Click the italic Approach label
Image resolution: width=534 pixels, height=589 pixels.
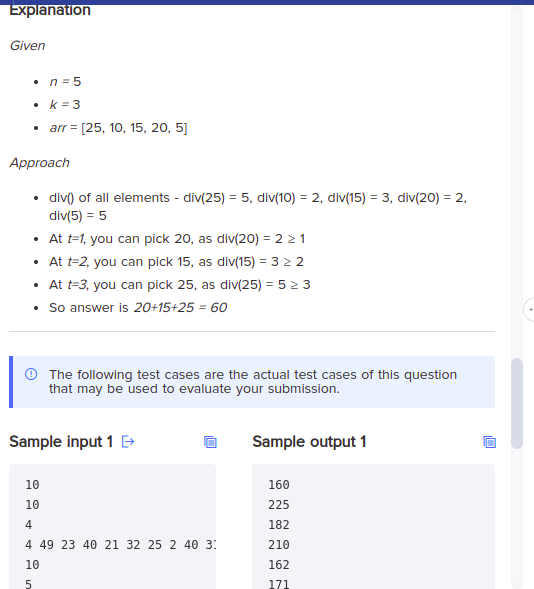click(40, 163)
